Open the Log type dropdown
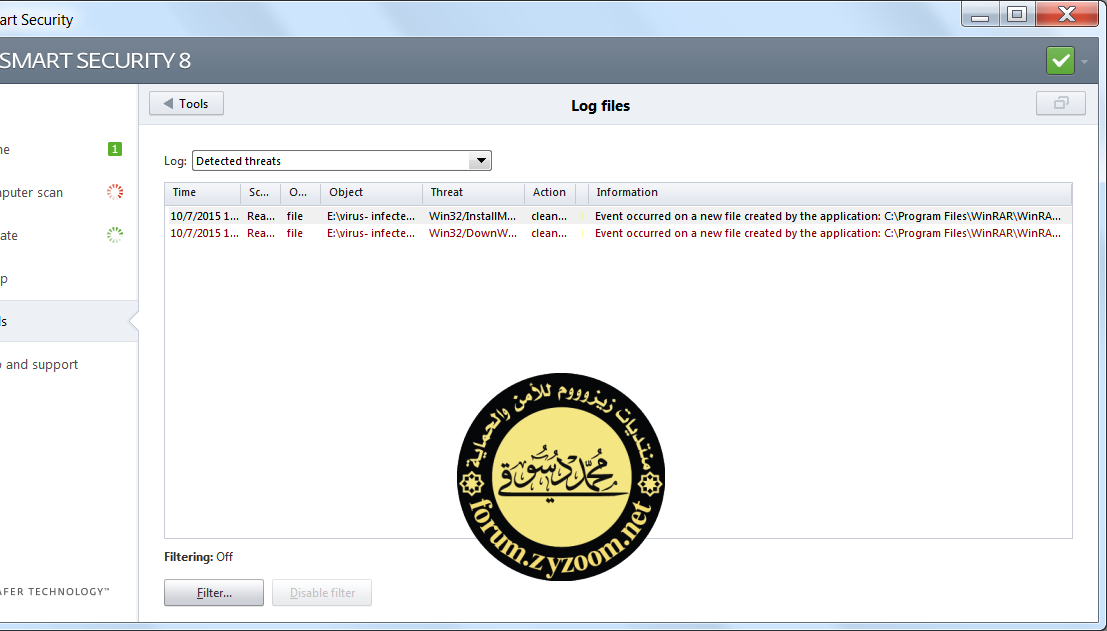Viewport: 1107px width, 631px height. click(x=342, y=161)
